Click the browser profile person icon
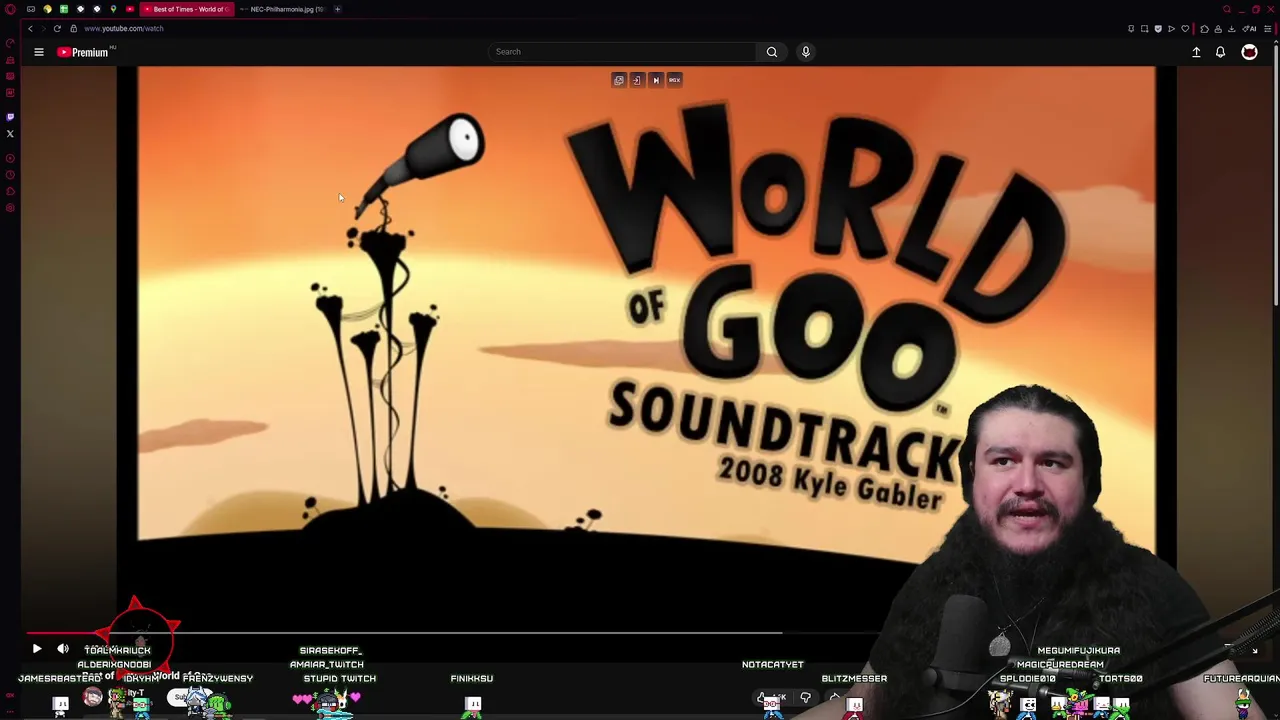The image size is (1280, 720). click(1218, 29)
